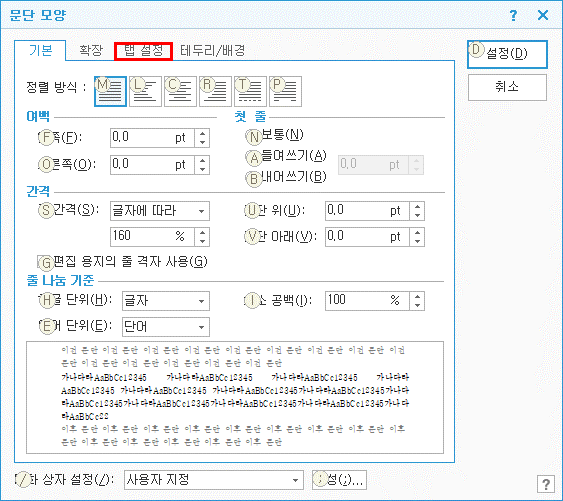Image resolution: width=563 pixels, height=501 pixels.
Task: Select center align (C) icon
Action: click(x=180, y=92)
